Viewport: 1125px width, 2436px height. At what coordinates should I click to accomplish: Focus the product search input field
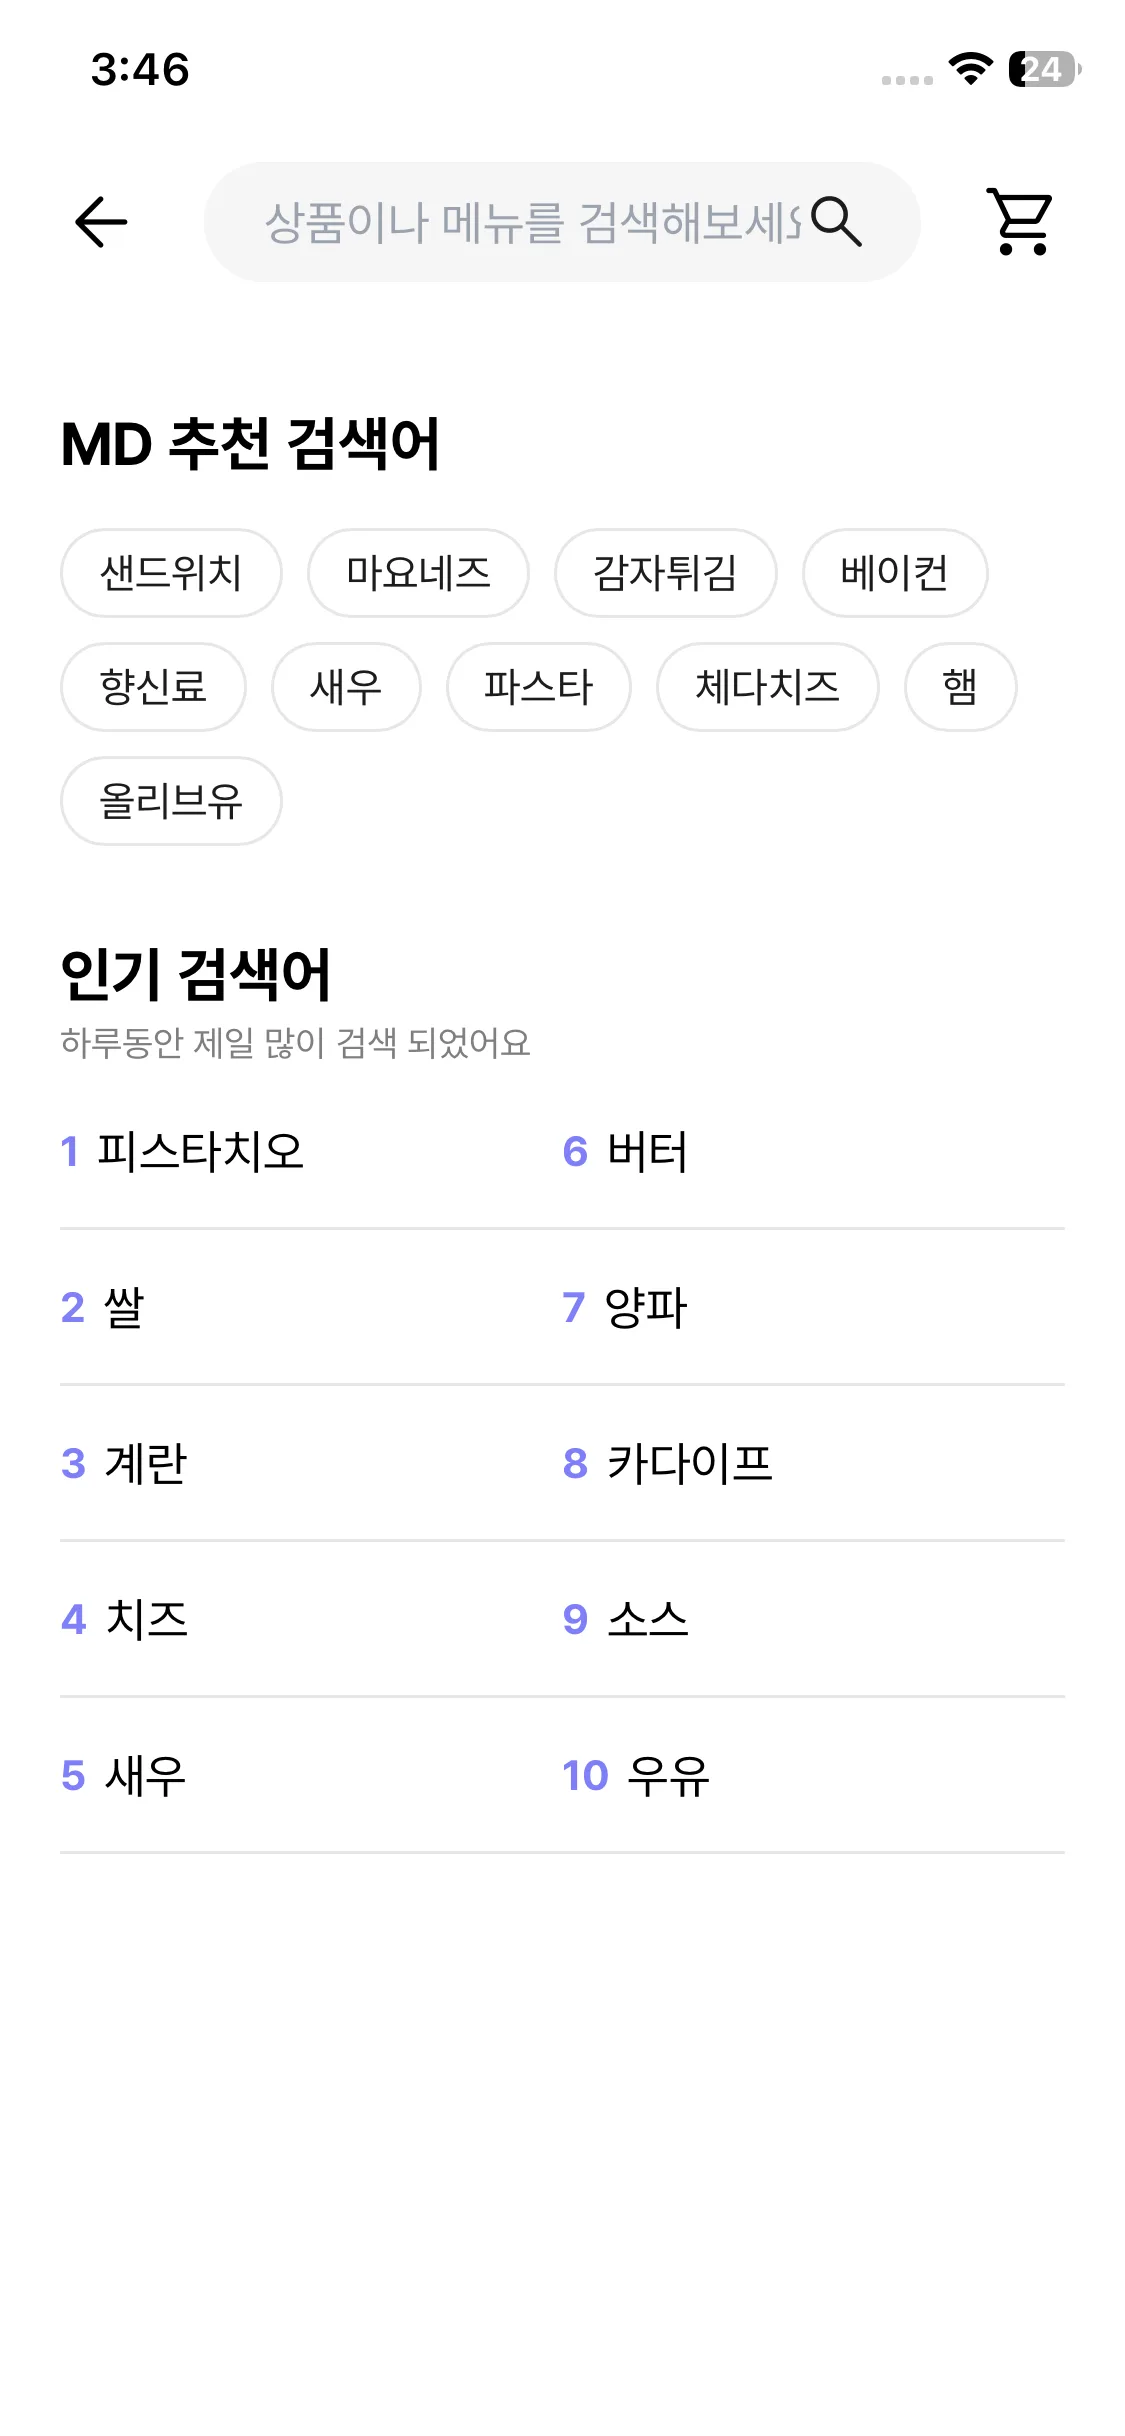tap(530, 222)
